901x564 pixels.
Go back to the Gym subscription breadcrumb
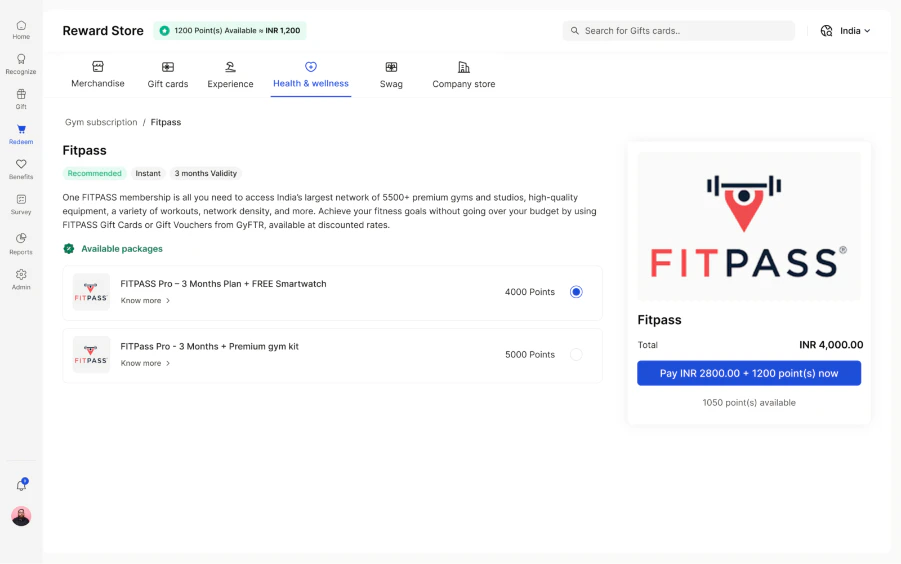point(101,122)
